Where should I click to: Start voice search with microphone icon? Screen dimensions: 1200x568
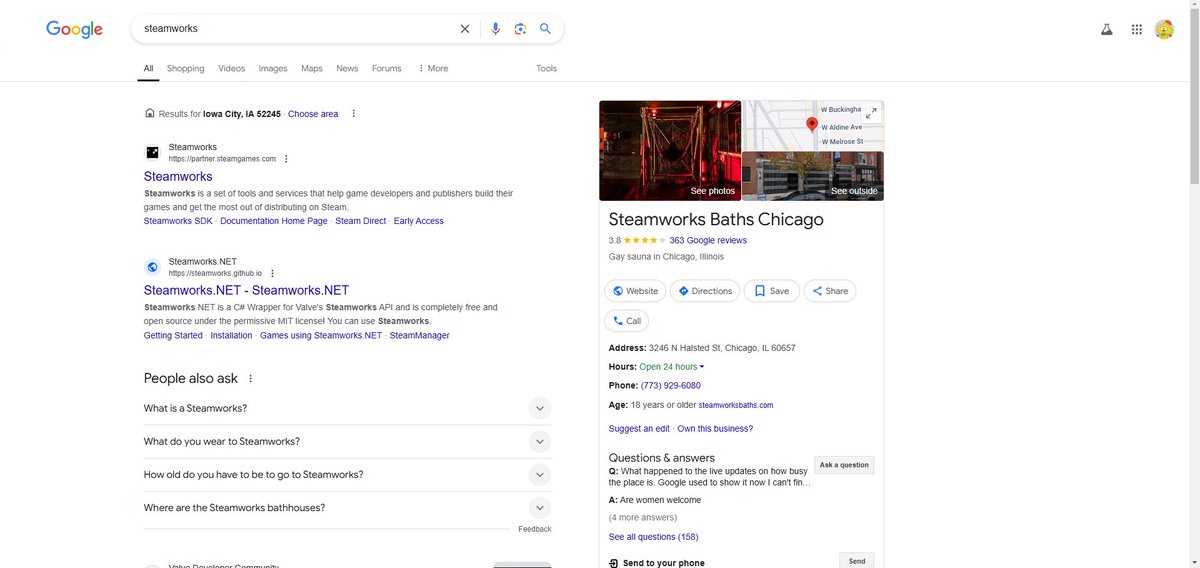[495, 29]
